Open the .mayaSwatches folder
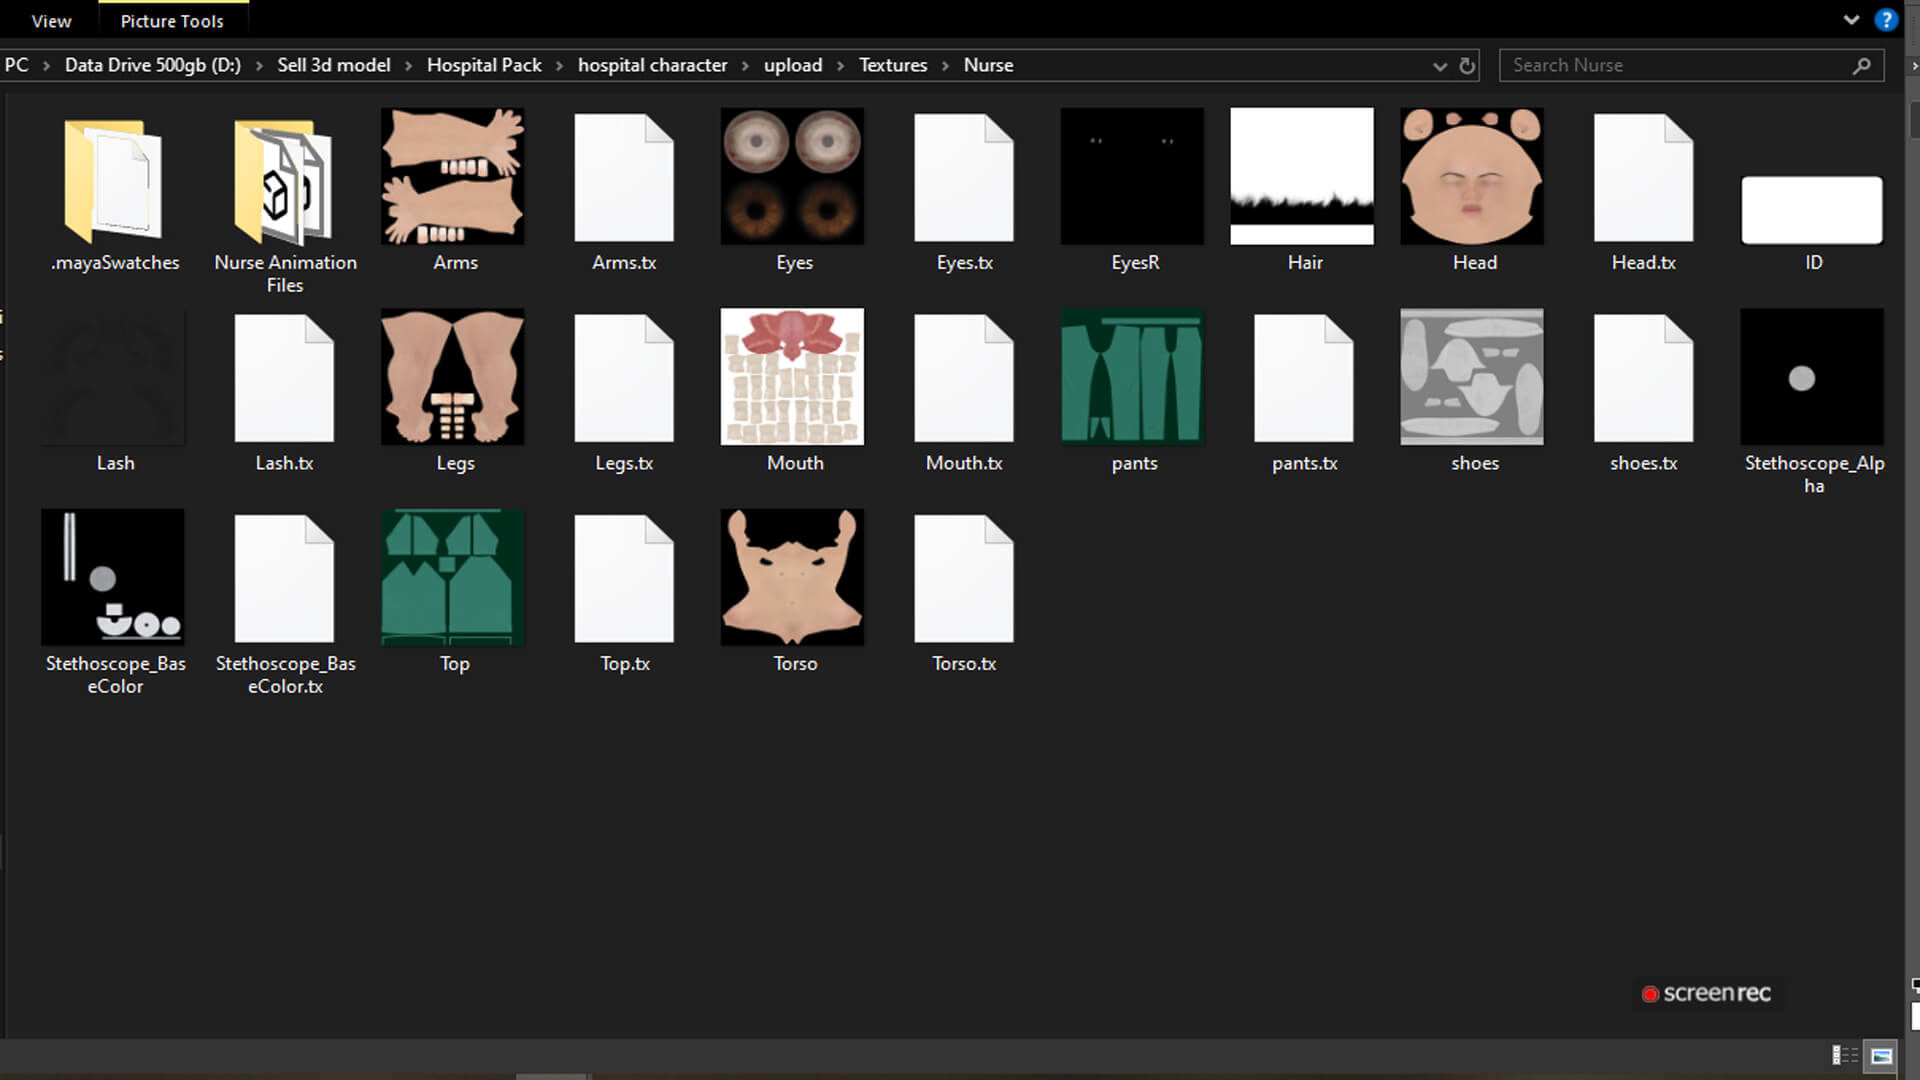Viewport: 1920px width, 1080px height. tap(113, 180)
